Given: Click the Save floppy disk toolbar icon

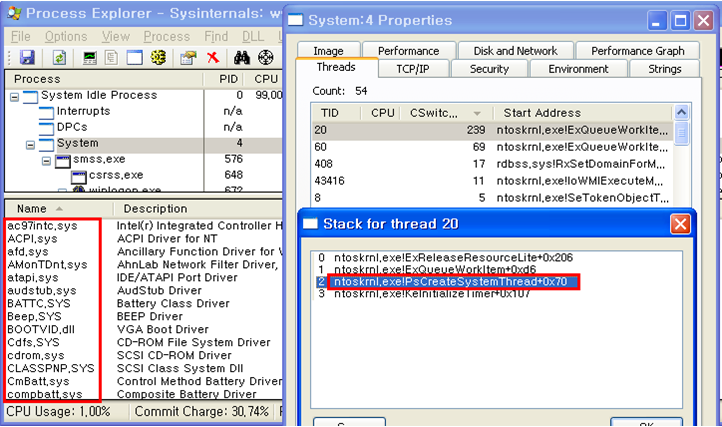Looking at the screenshot, I should point(27,58).
